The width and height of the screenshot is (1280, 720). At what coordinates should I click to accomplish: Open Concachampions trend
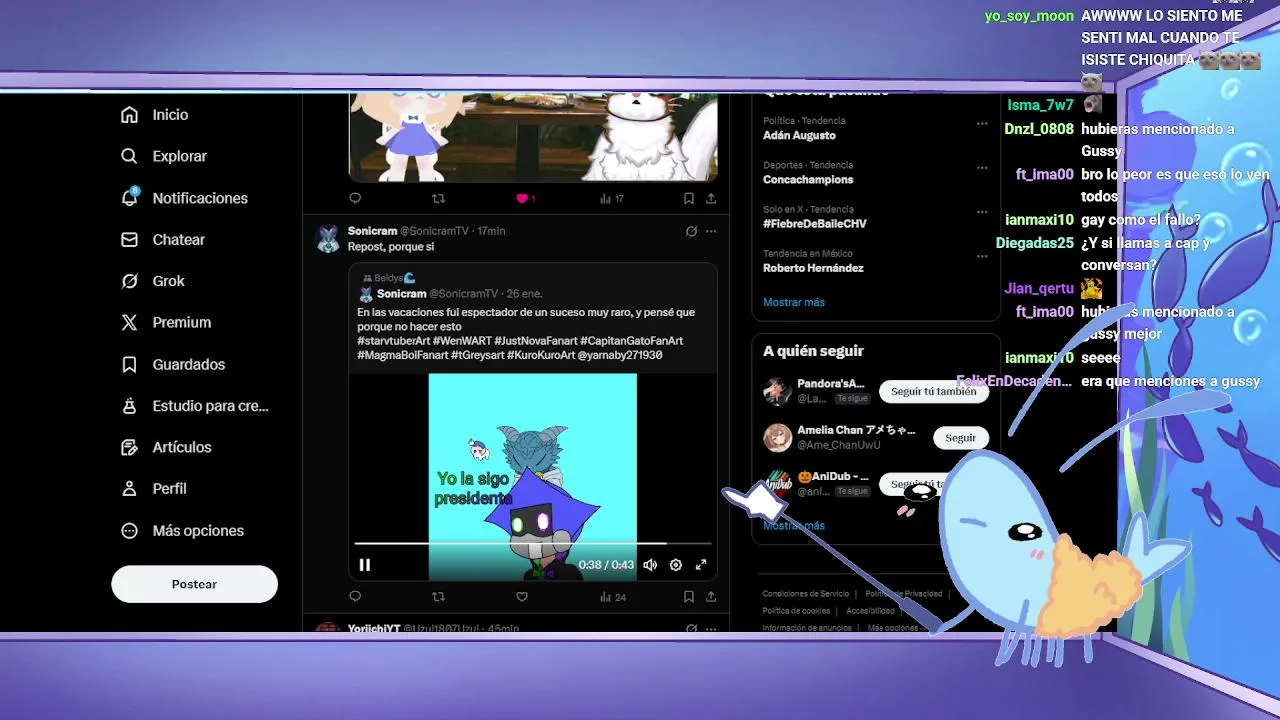pos(808,180)
